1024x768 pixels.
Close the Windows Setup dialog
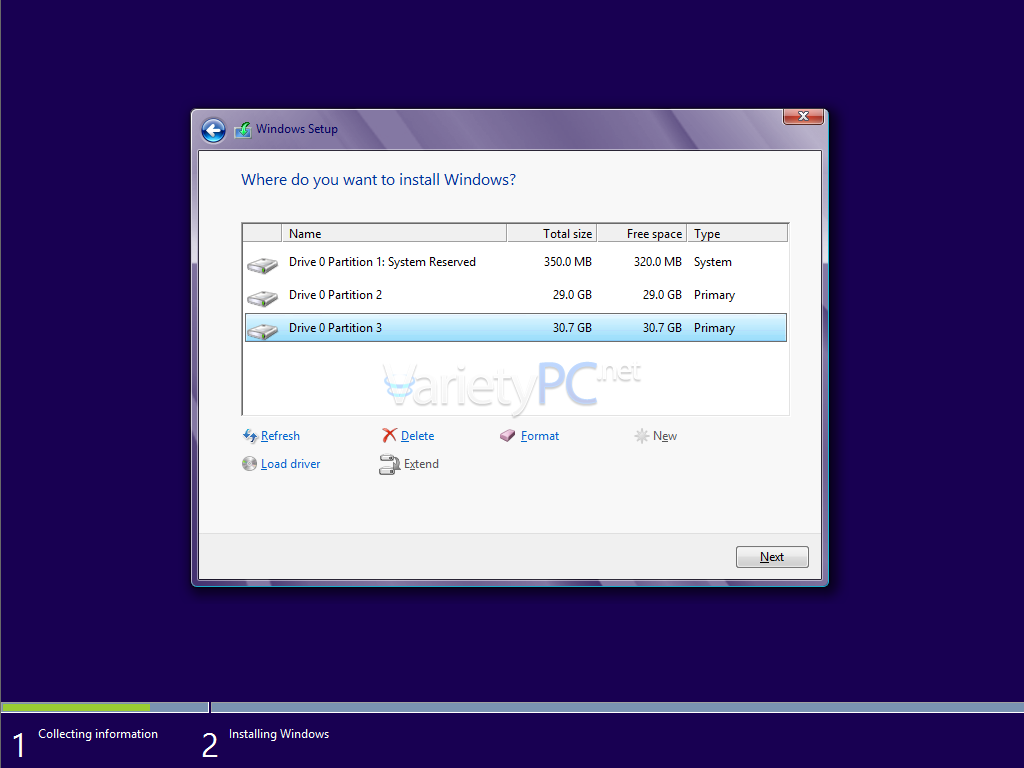coord(803,116)
